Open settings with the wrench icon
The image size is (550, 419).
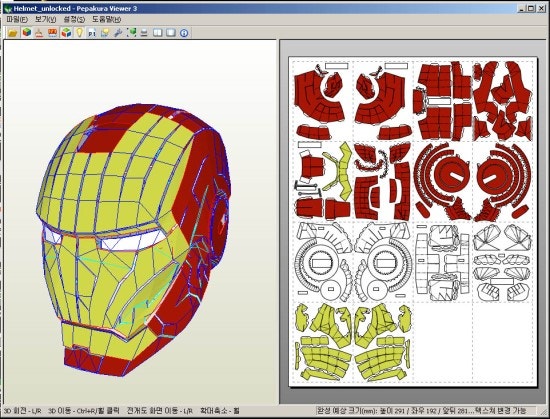pos(118,33)
